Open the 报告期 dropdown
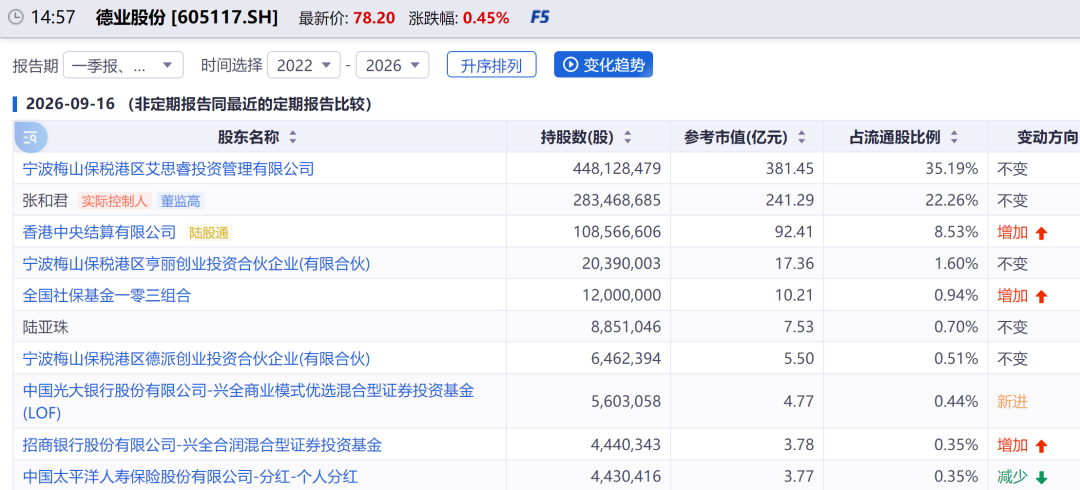The image size is (1080, 490). pyautogui.click(x=123, y=65)
